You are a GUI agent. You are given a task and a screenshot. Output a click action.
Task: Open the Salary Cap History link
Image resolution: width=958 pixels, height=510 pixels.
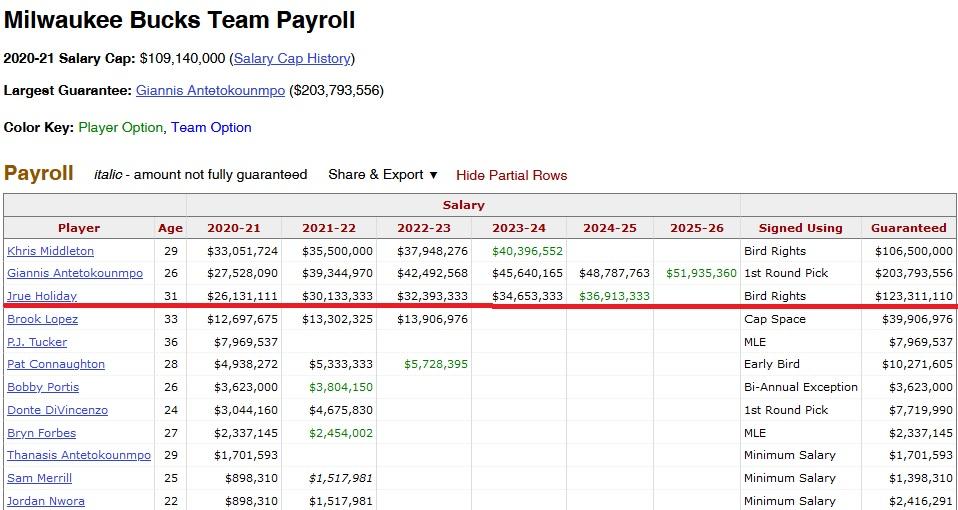tap(292, 59)
